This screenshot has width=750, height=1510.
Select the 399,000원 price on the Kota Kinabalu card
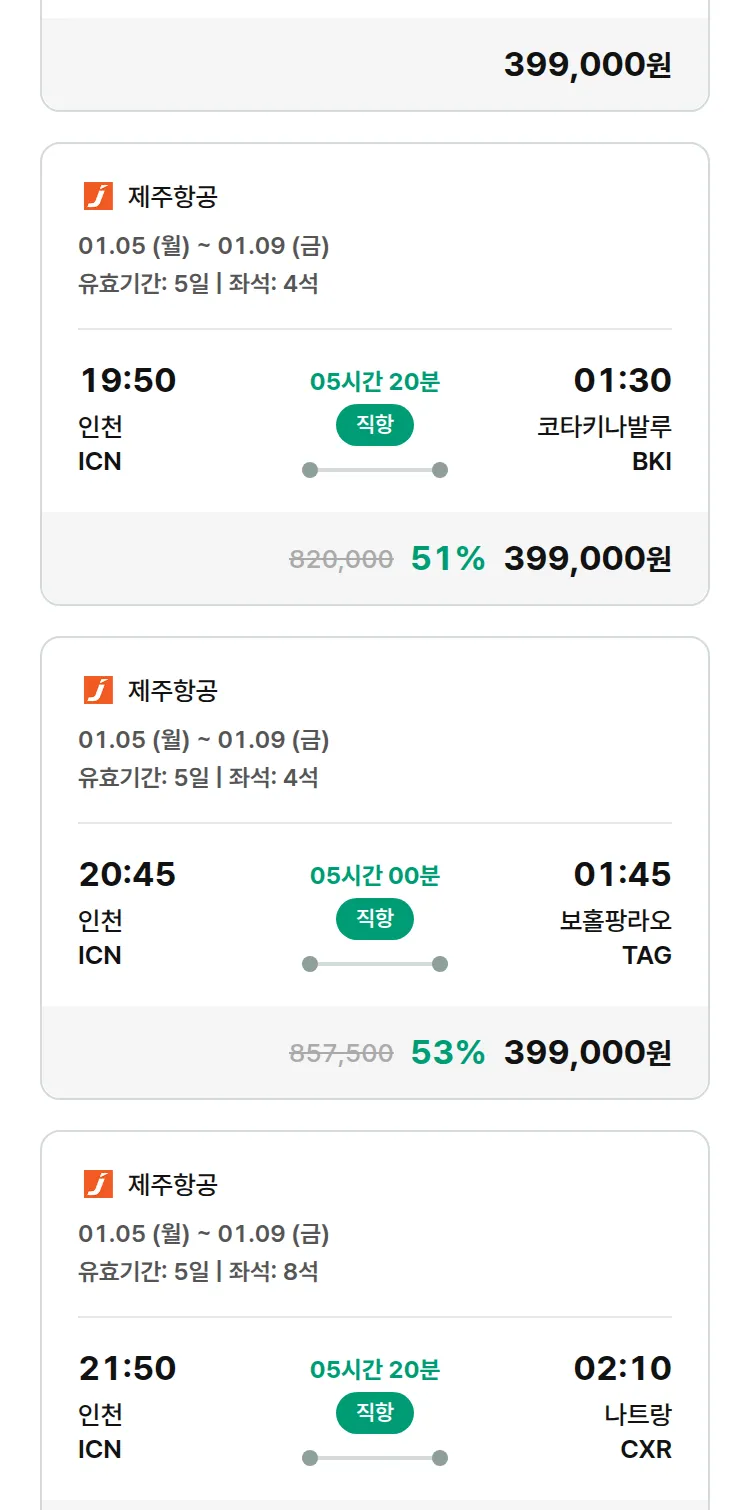point(587,559)
